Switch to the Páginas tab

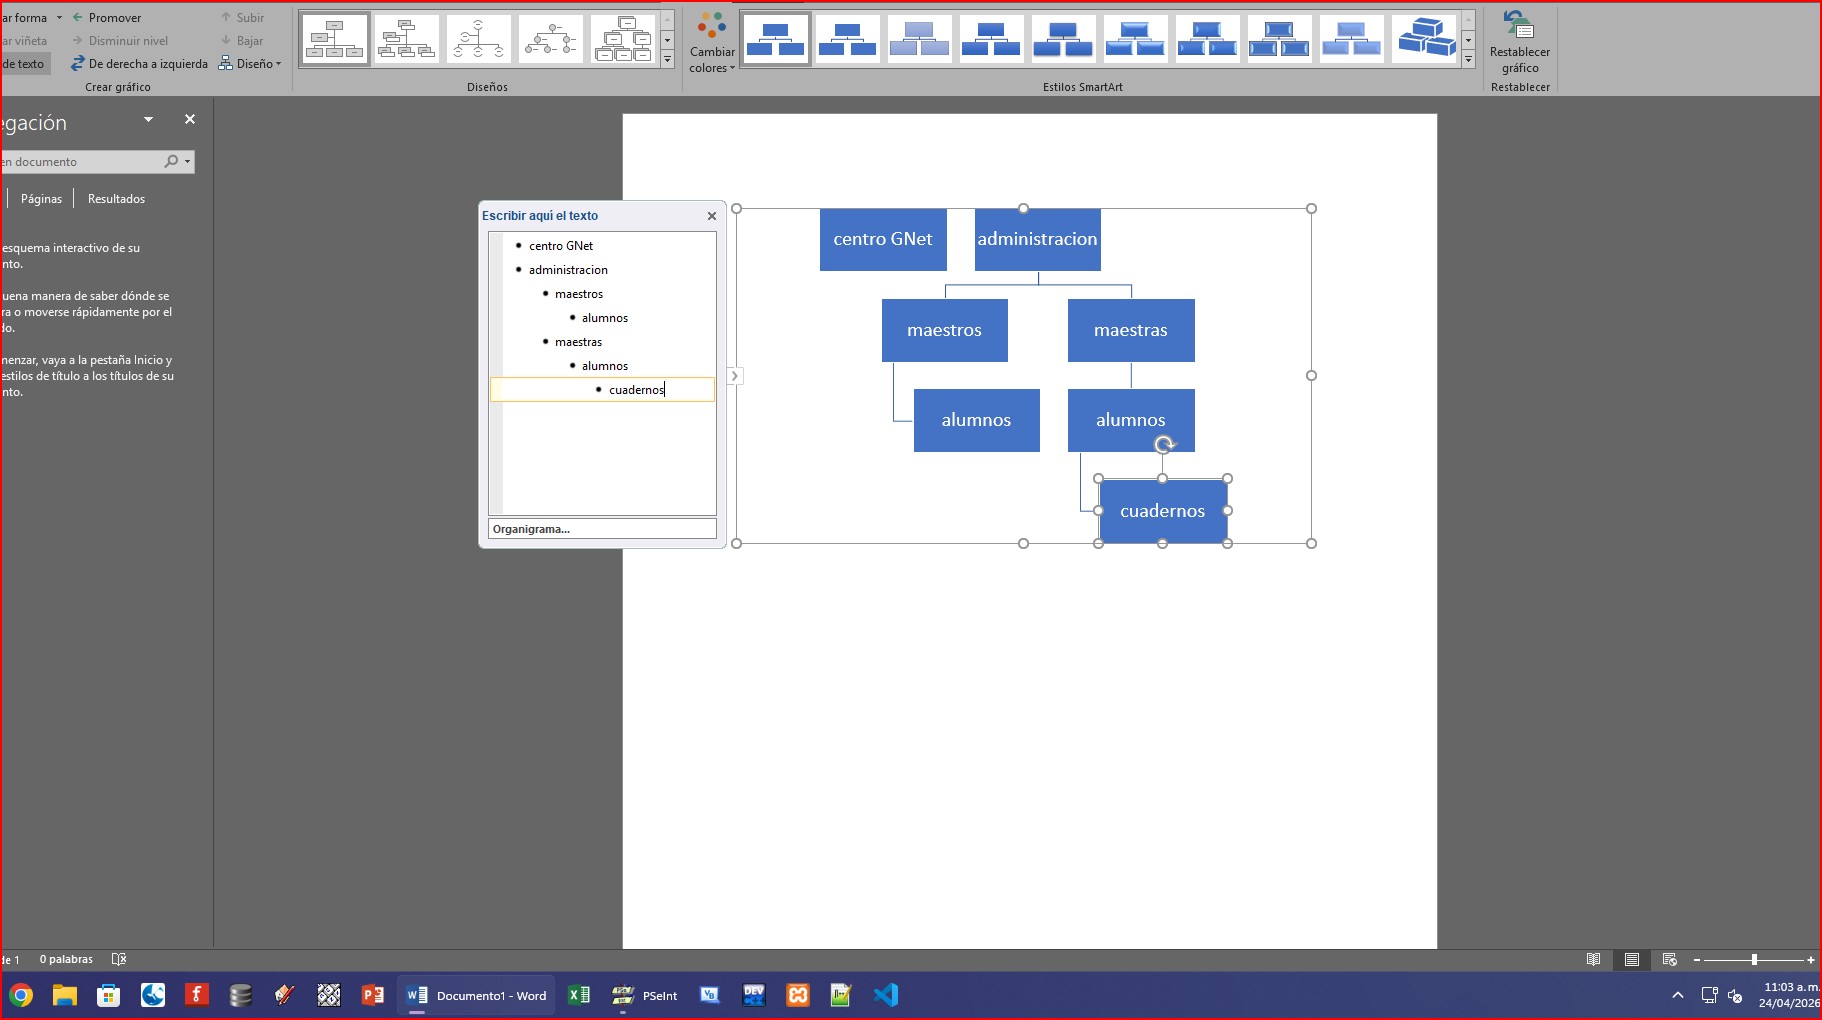coord(41,199)
